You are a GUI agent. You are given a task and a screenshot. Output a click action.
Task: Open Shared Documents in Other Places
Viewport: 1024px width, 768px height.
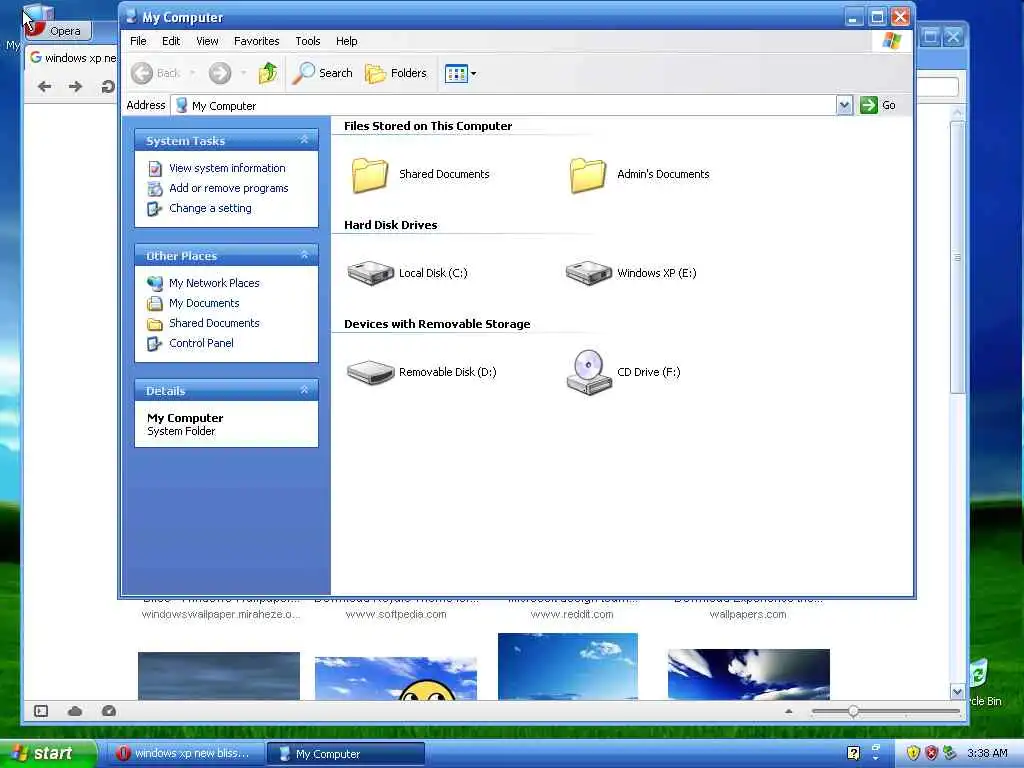tap(214, 323)
